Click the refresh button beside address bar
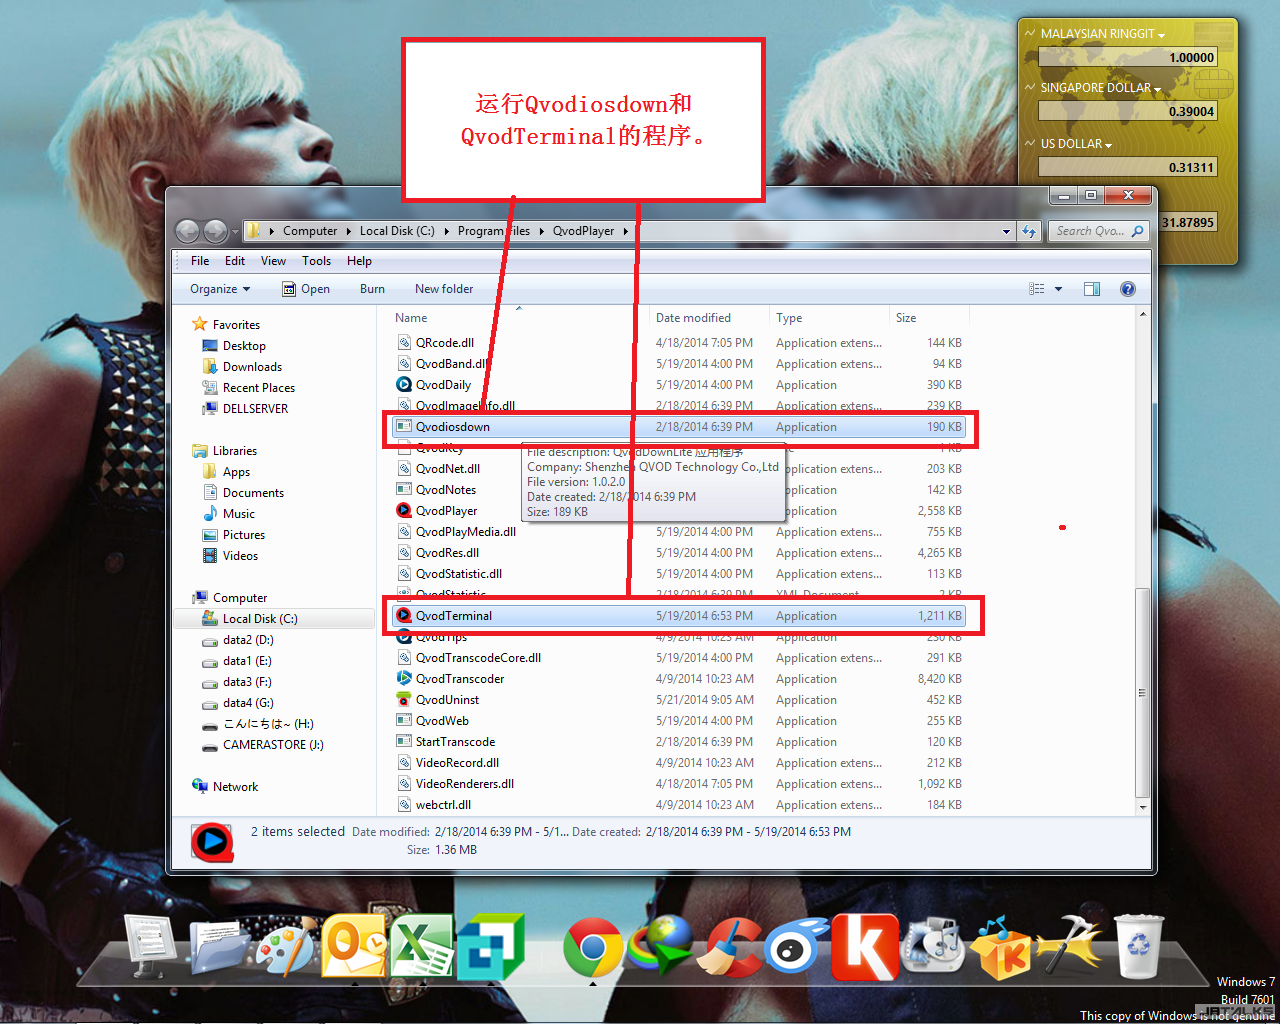 point(1029,231)
